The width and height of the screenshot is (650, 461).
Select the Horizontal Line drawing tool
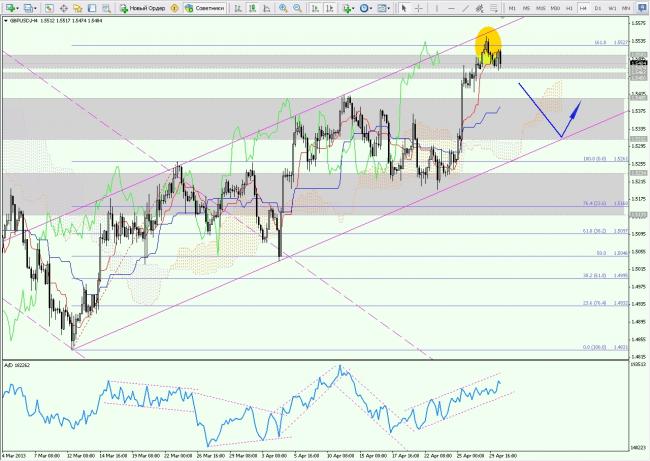click(x=451, y=8)
